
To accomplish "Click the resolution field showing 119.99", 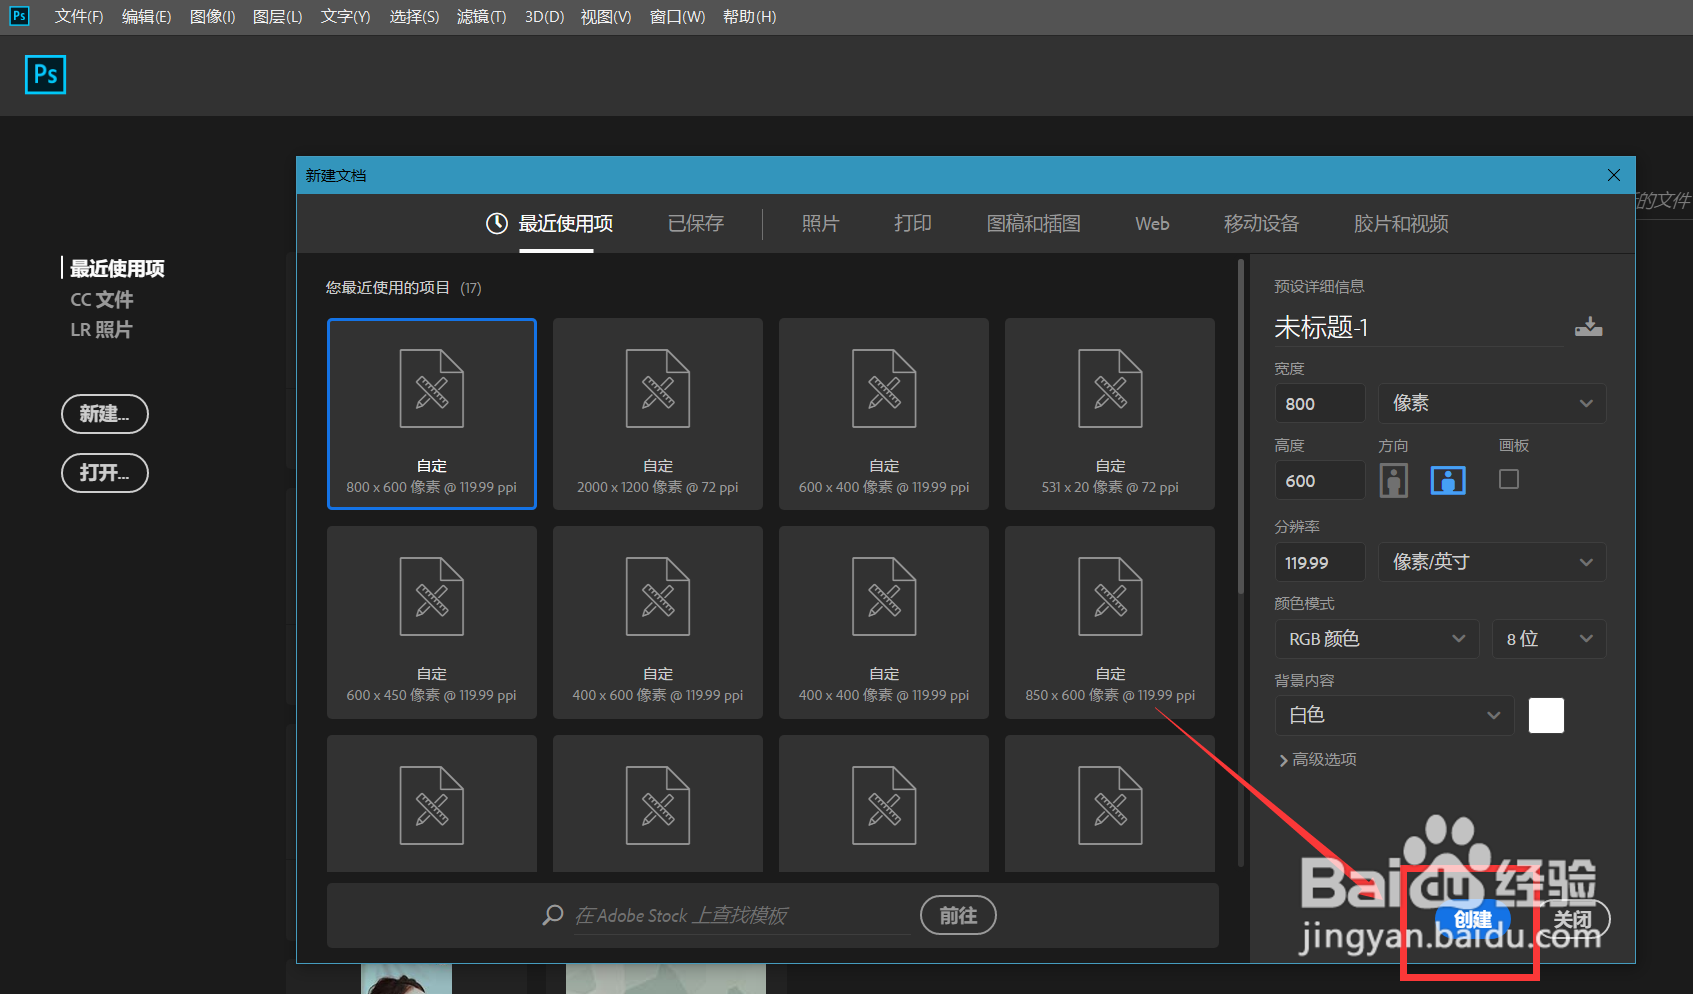I will tap(1320, 562).
